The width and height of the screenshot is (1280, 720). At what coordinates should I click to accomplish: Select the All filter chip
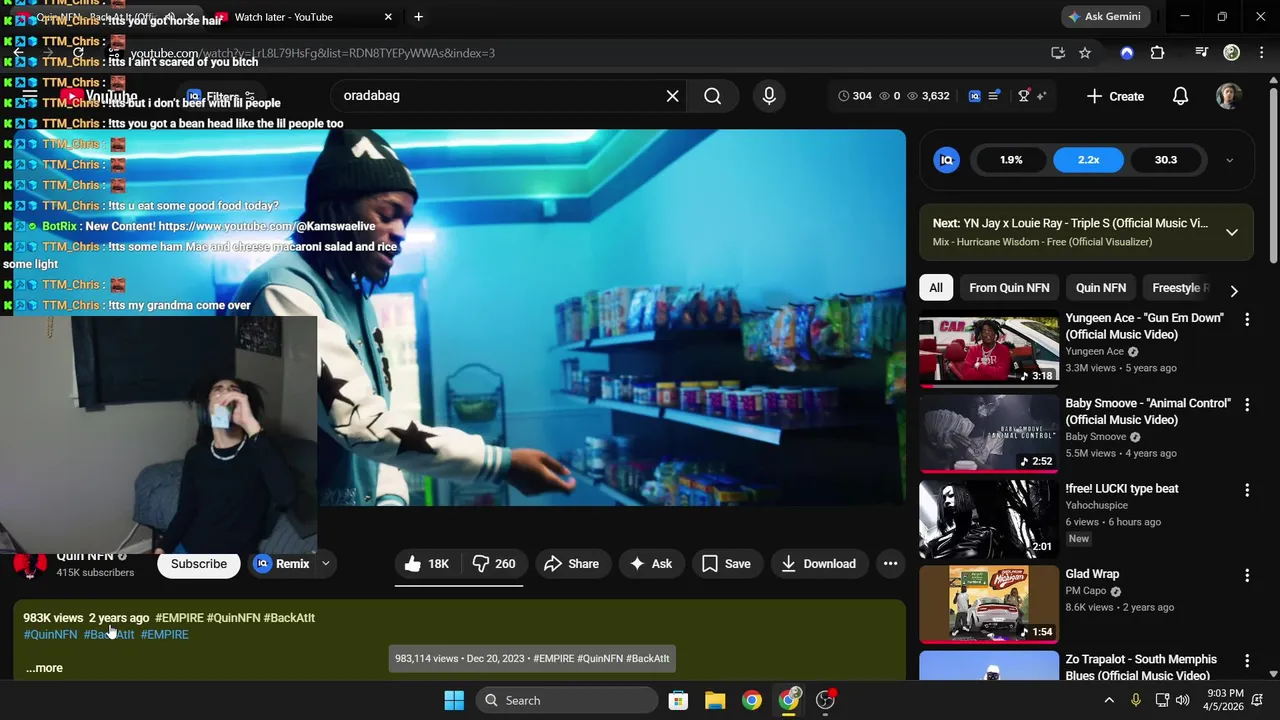coord(935,288)
